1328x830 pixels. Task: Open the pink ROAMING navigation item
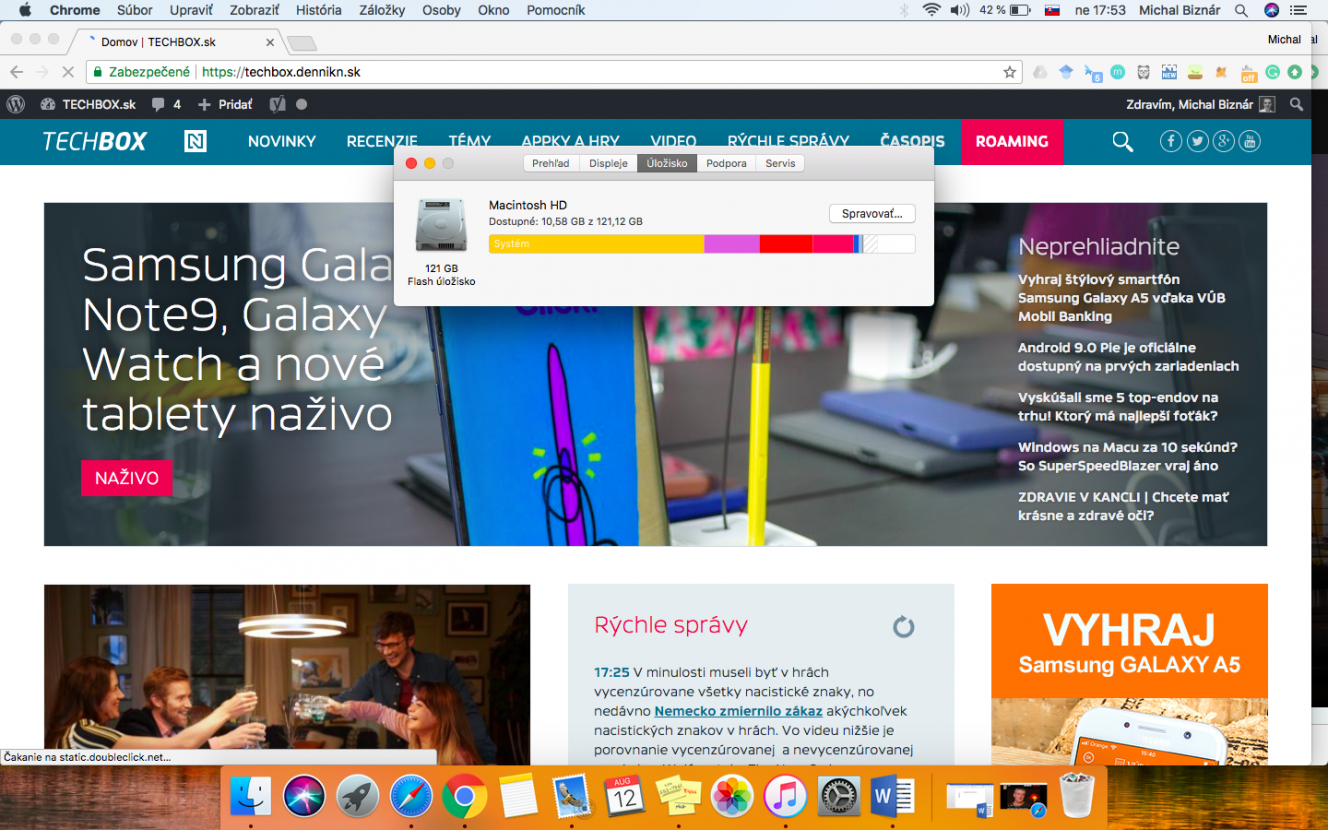tap(1012, 142)
